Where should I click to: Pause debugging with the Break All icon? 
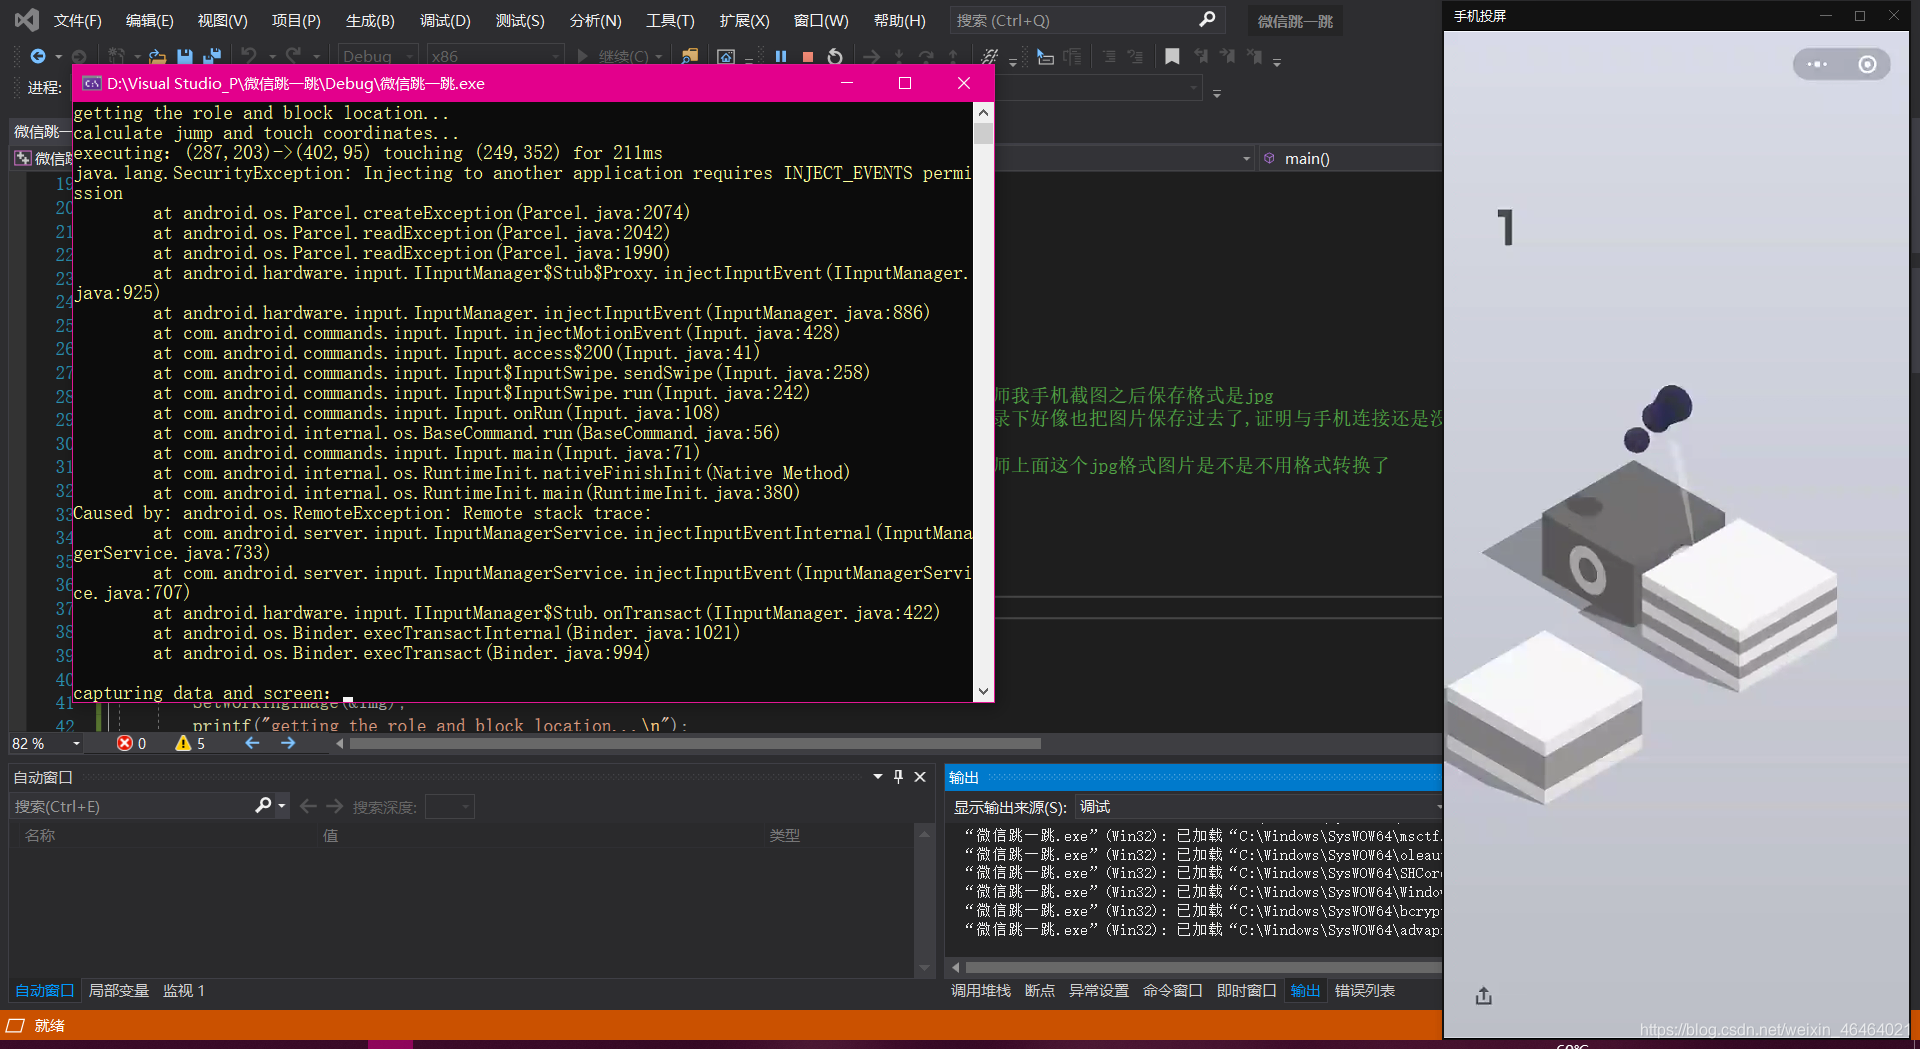coord(781,57)
